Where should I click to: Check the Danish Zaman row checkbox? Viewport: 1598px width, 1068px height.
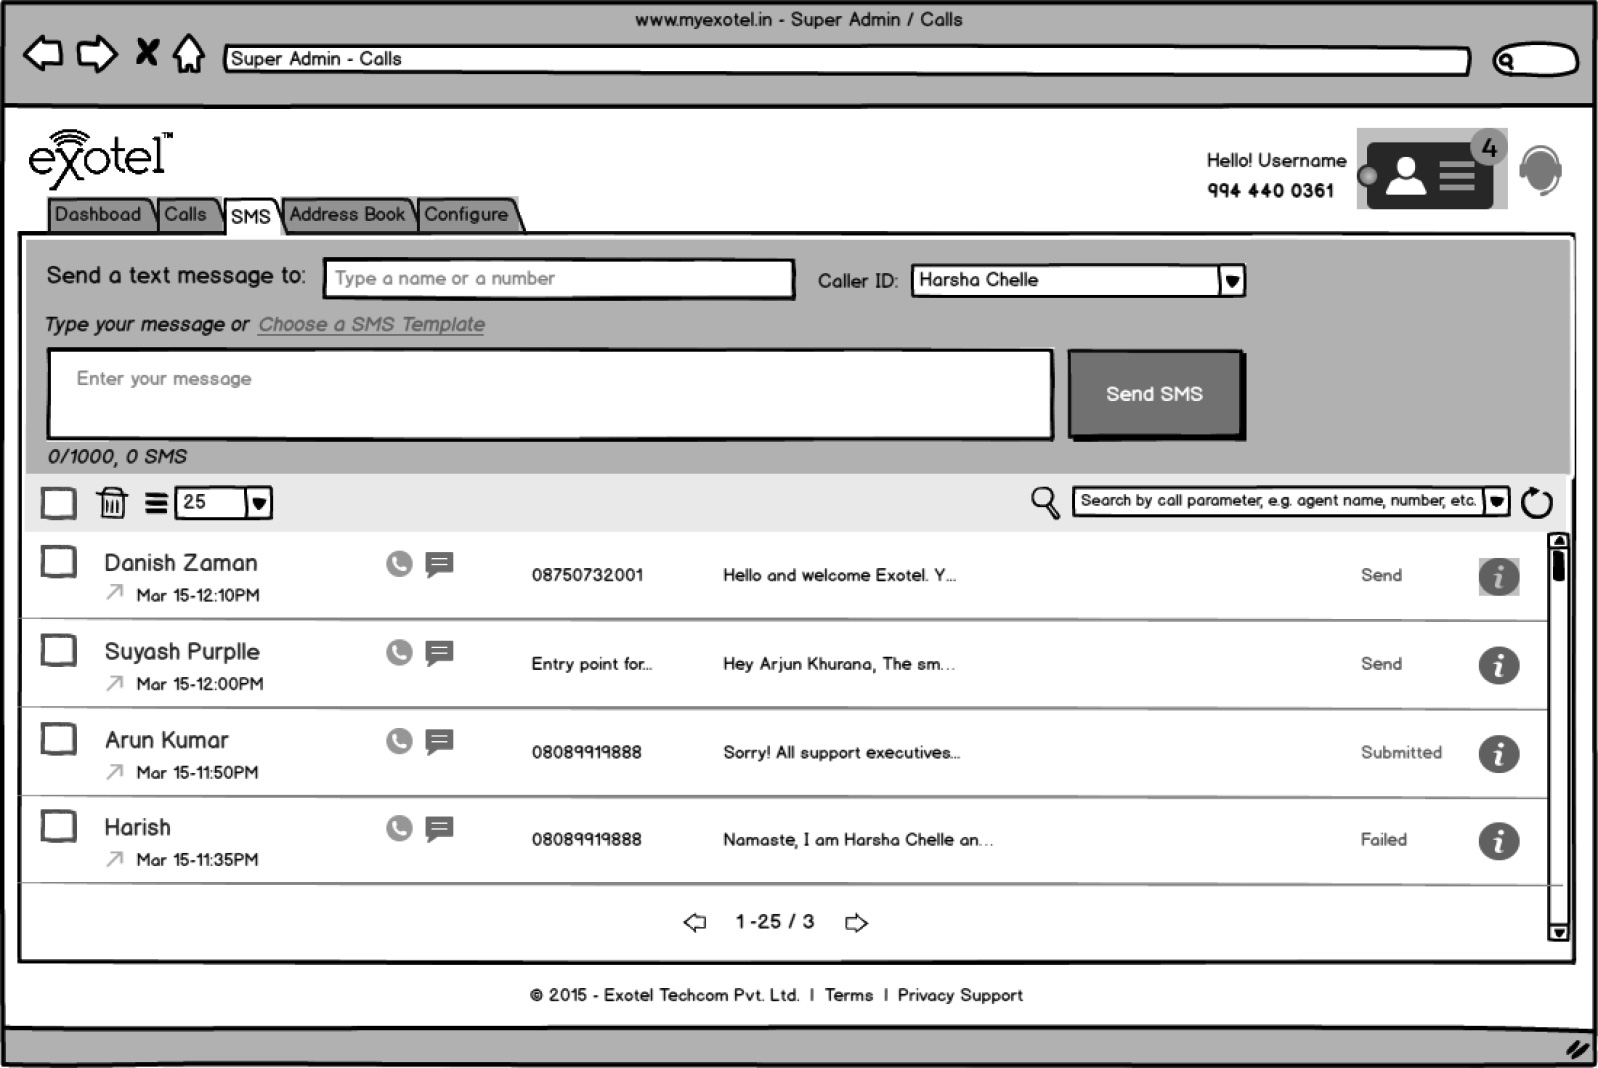[59, 562]
